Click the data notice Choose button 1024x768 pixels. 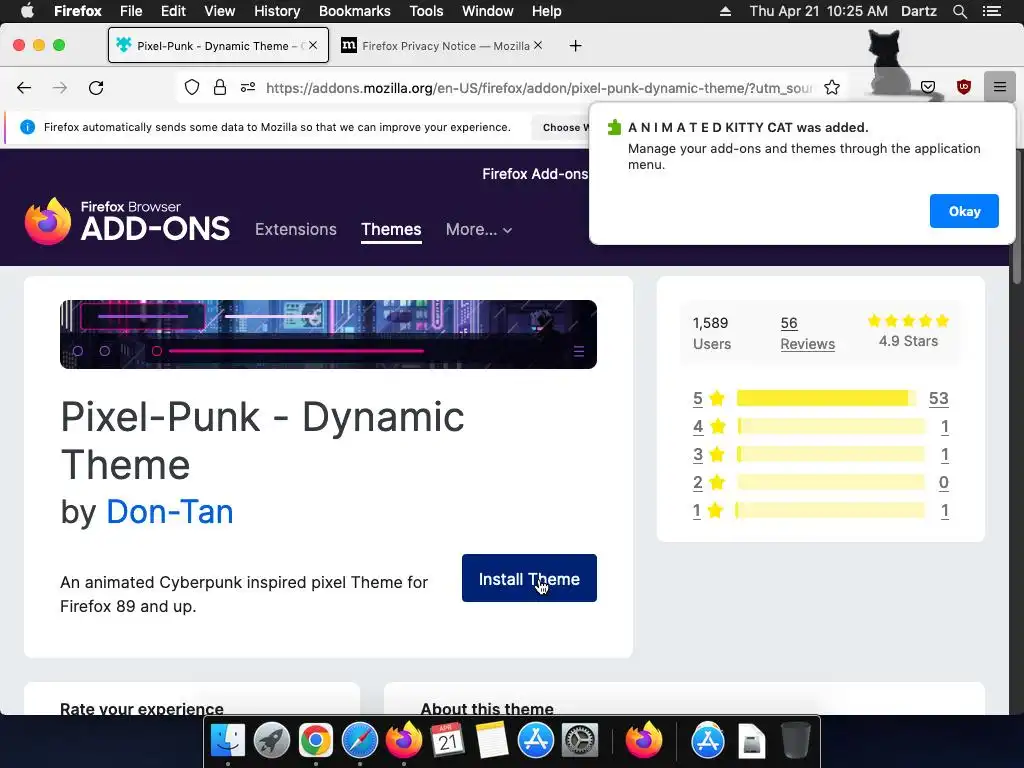[562, 127]
